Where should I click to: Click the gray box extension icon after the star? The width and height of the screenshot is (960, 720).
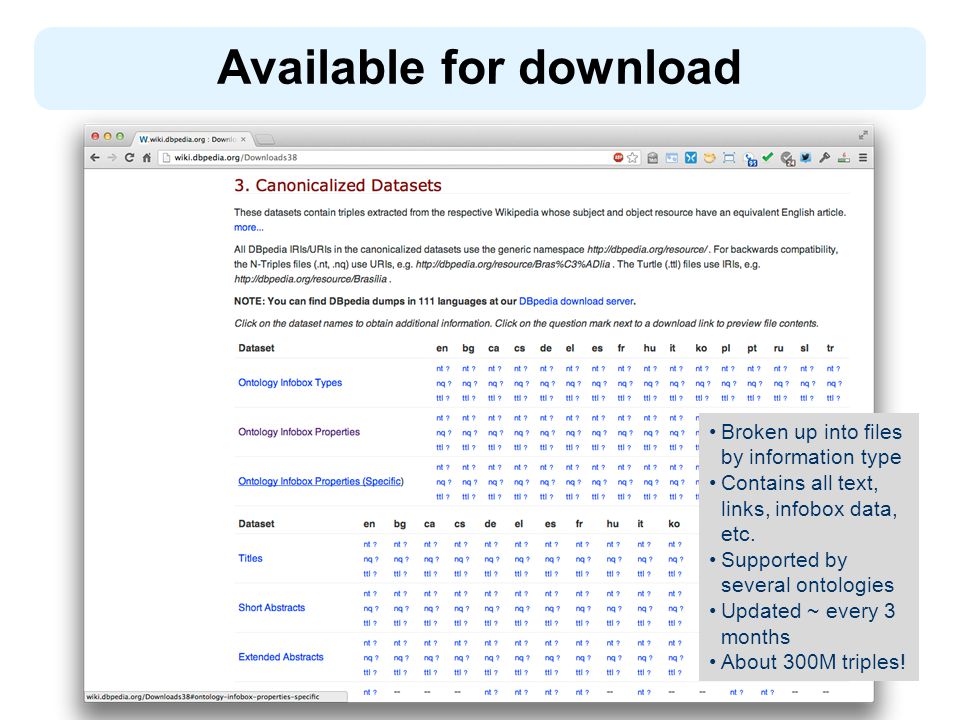[653, 158]
